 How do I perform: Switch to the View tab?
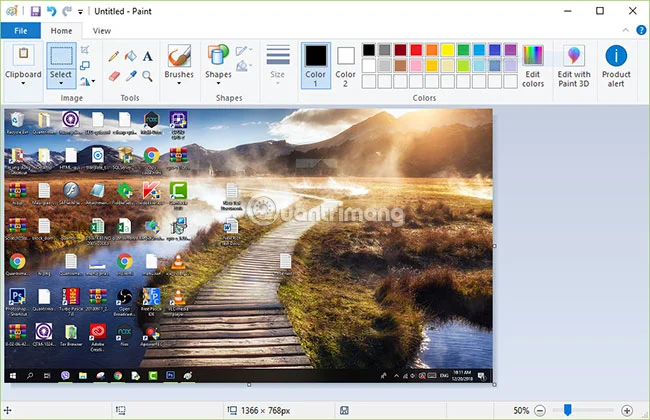pos(102,31)
